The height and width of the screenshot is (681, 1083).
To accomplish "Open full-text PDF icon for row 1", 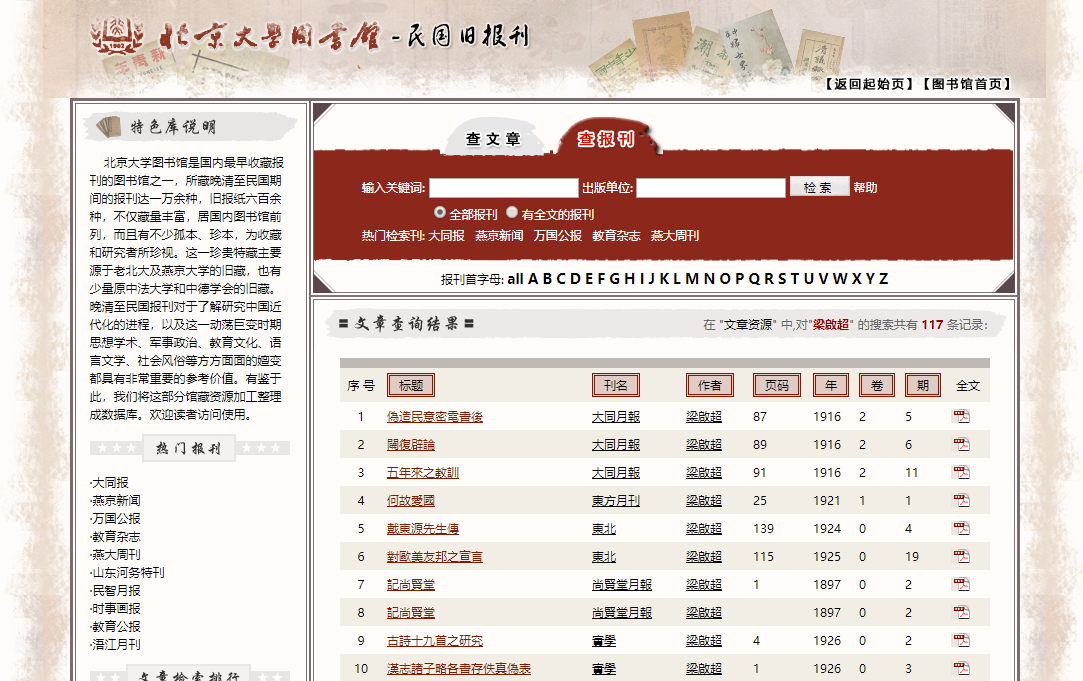I will click(961, 416).
